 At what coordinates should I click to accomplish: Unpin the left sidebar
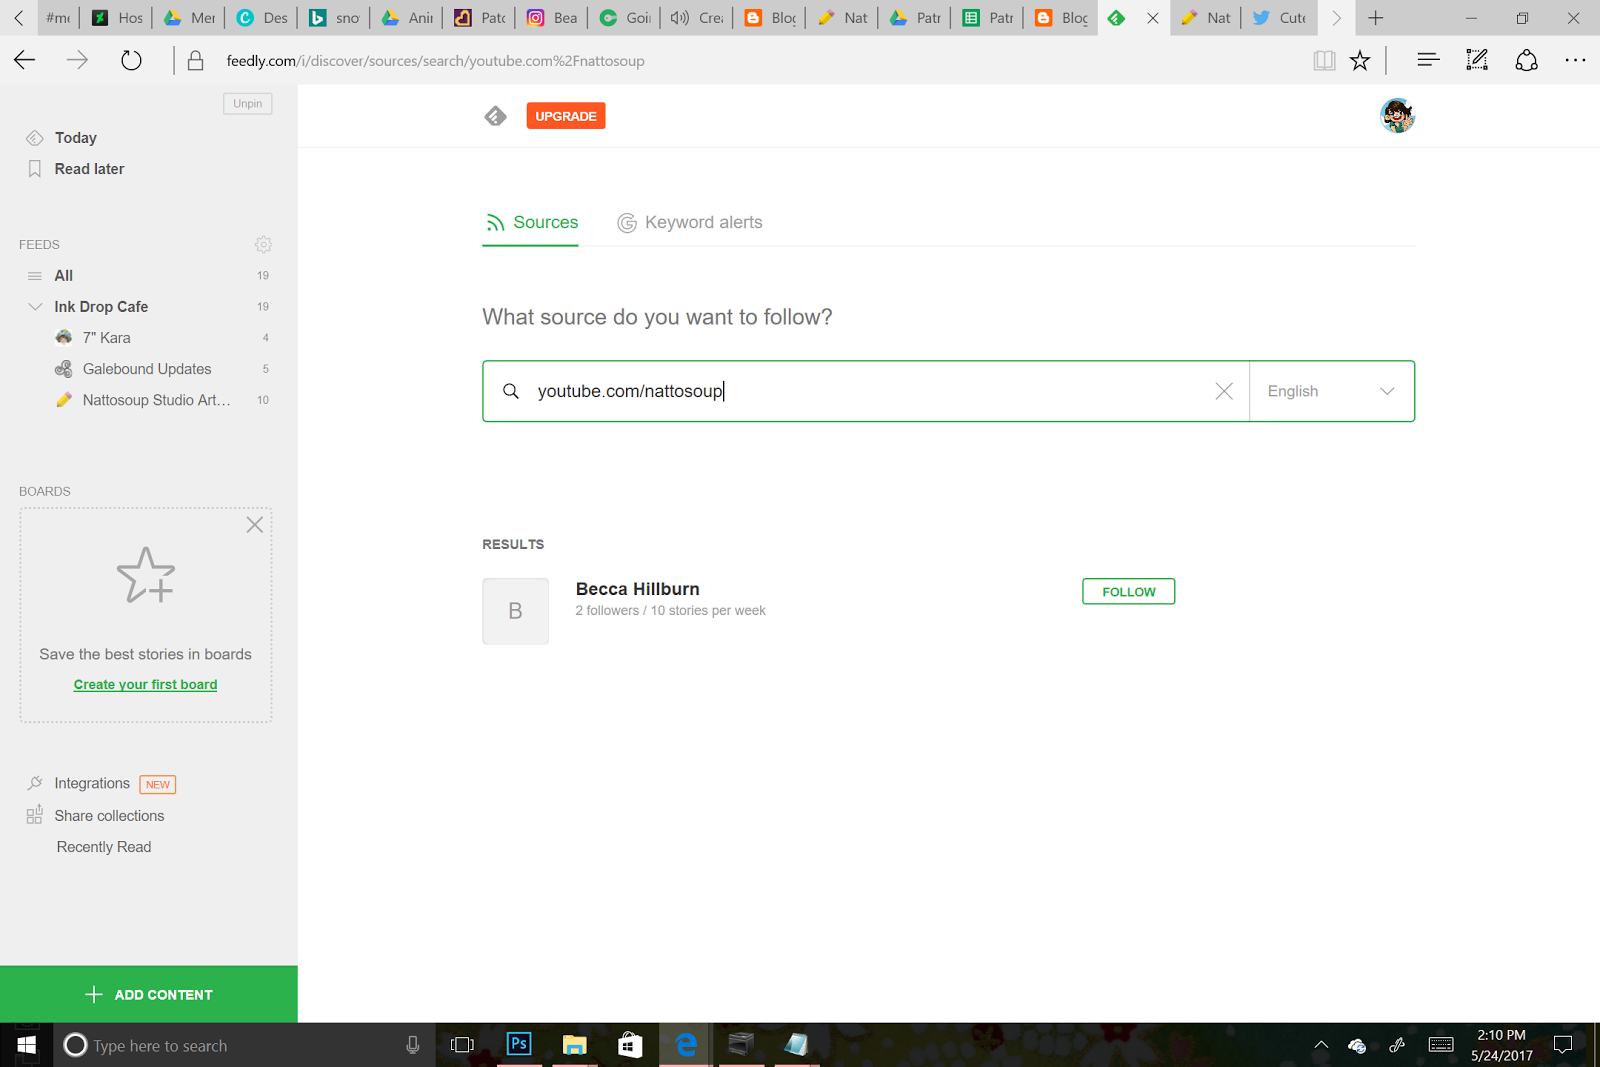point(248,104)
